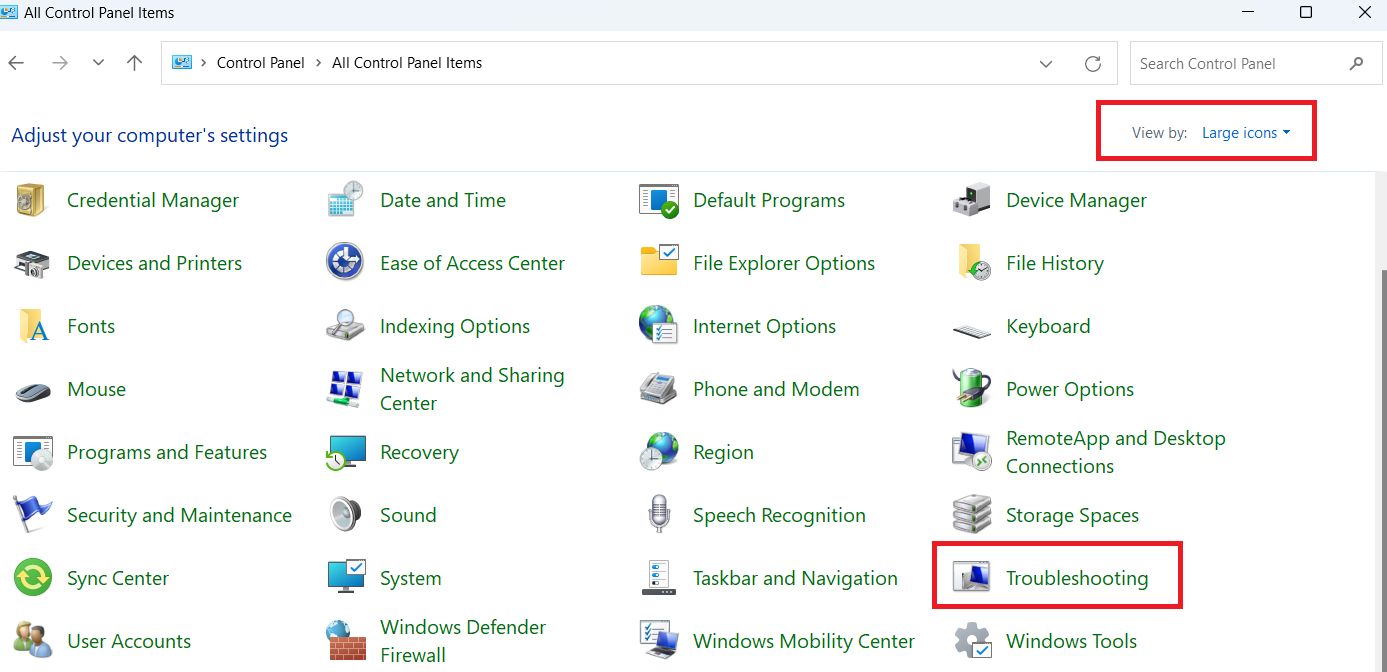
Task: Go back with the Back arrow
Action: tap(16, 63)
